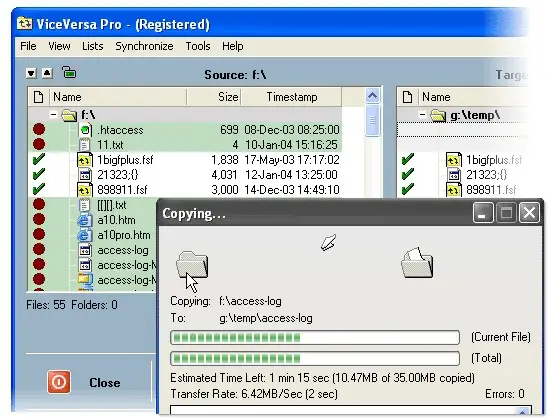Click the Current File progress bar

coord(315,338)
